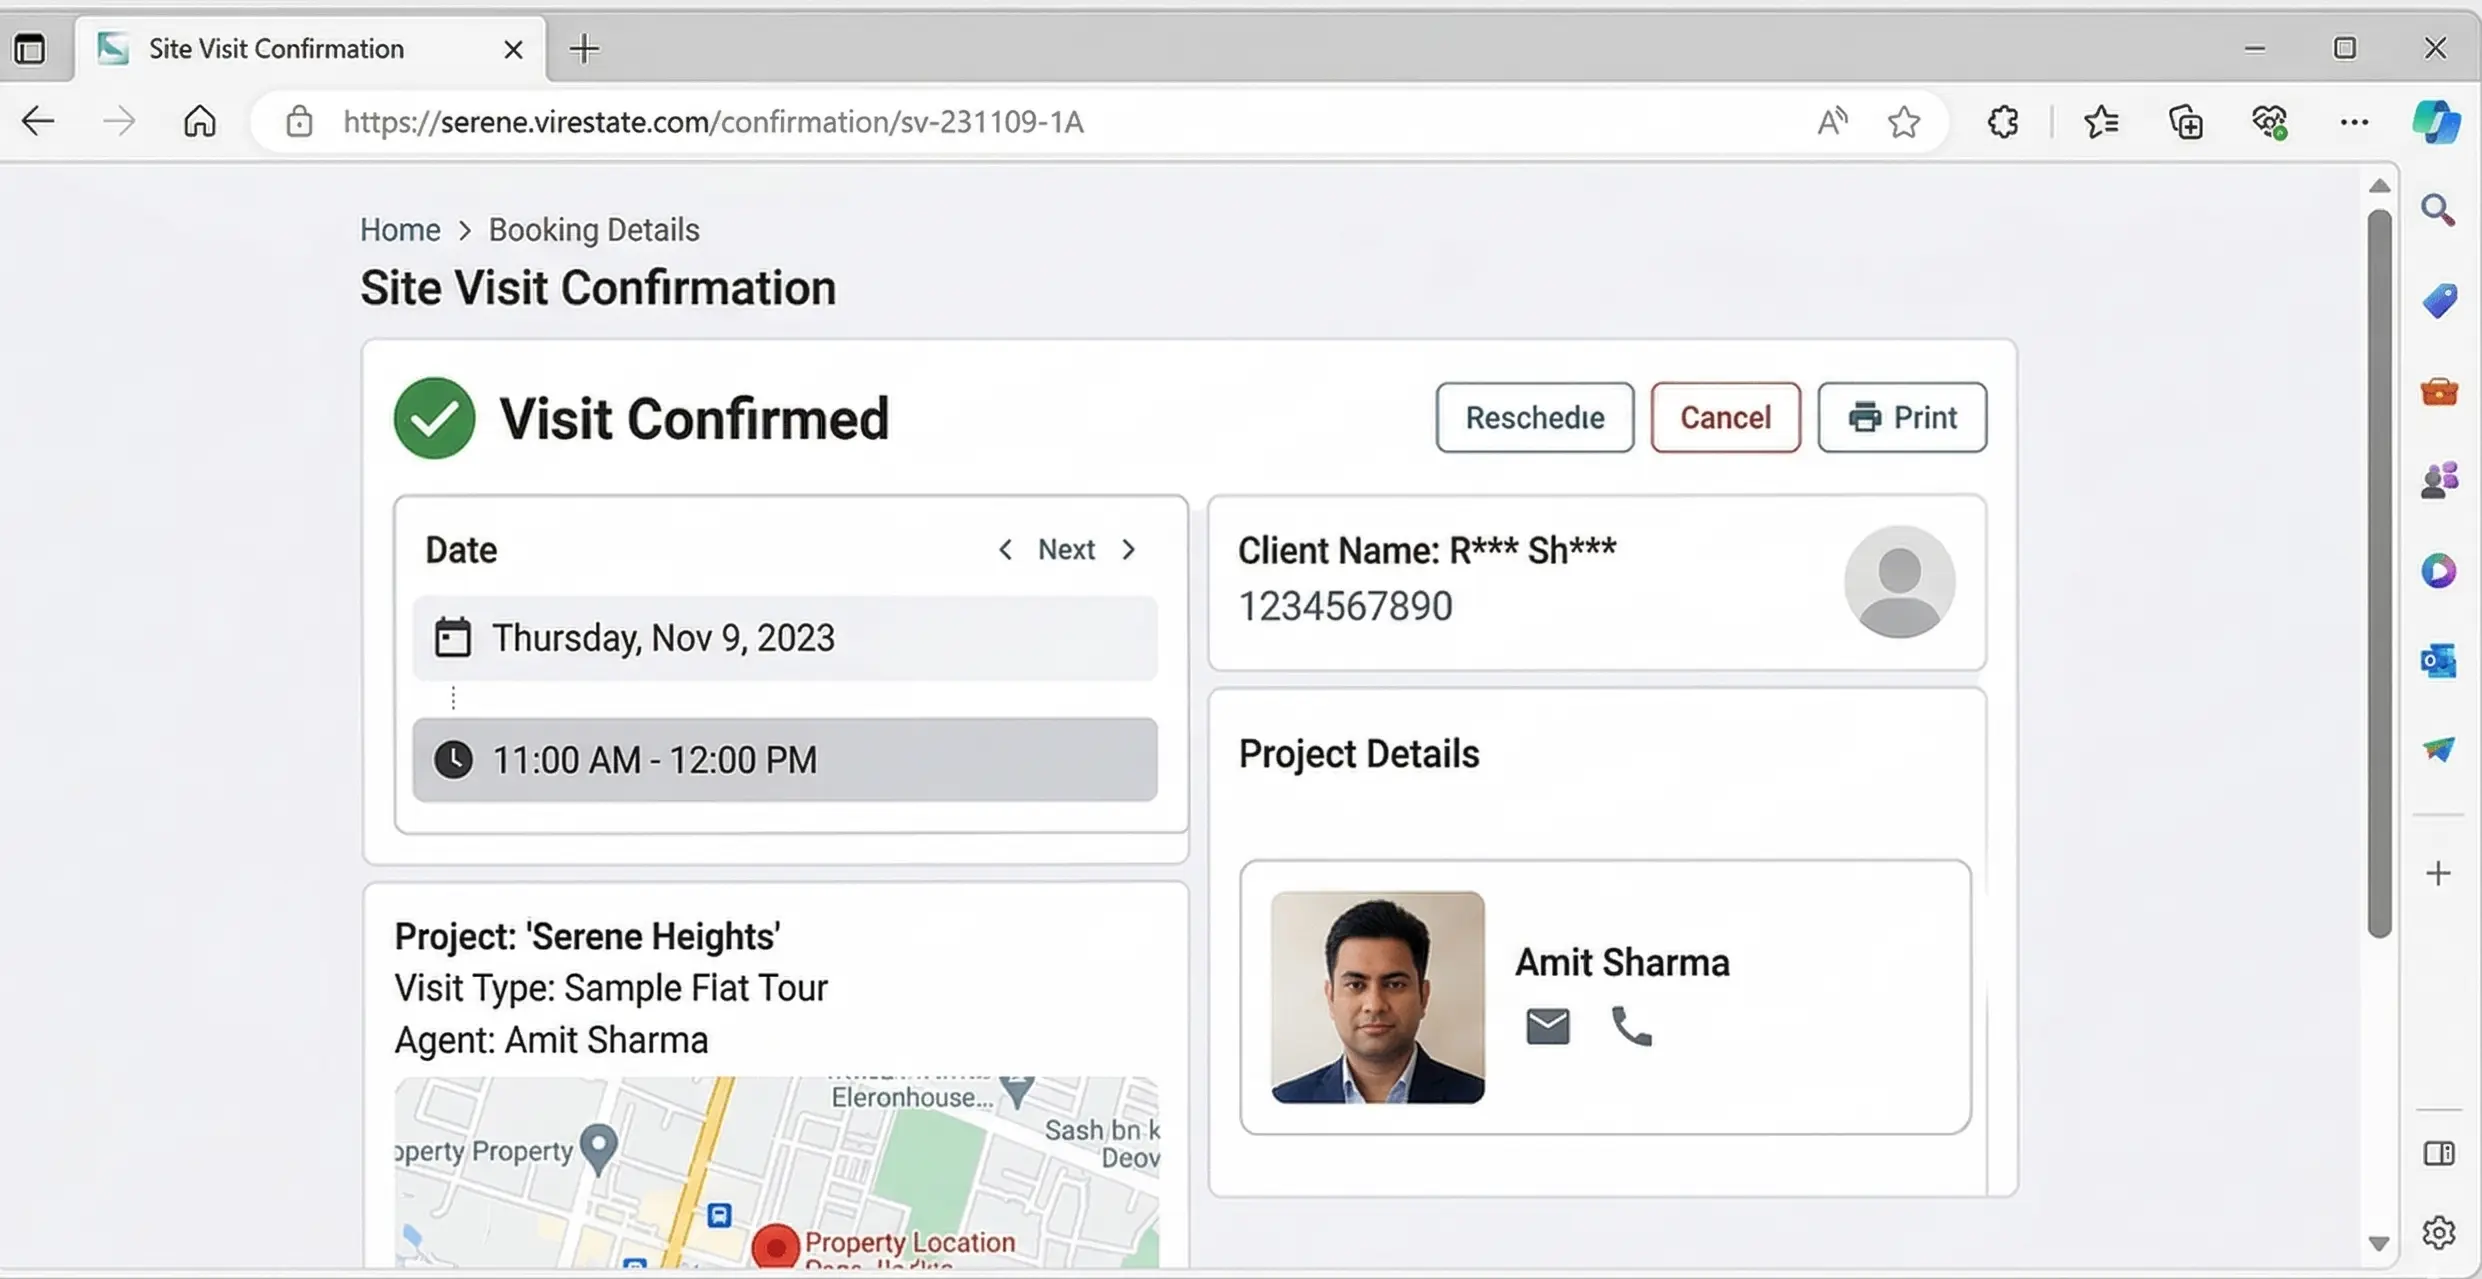Select the 11:00 AM - 12:00 PM time slot
The height and width of the screenshot is (1279, 2482).
click(785, 760)
